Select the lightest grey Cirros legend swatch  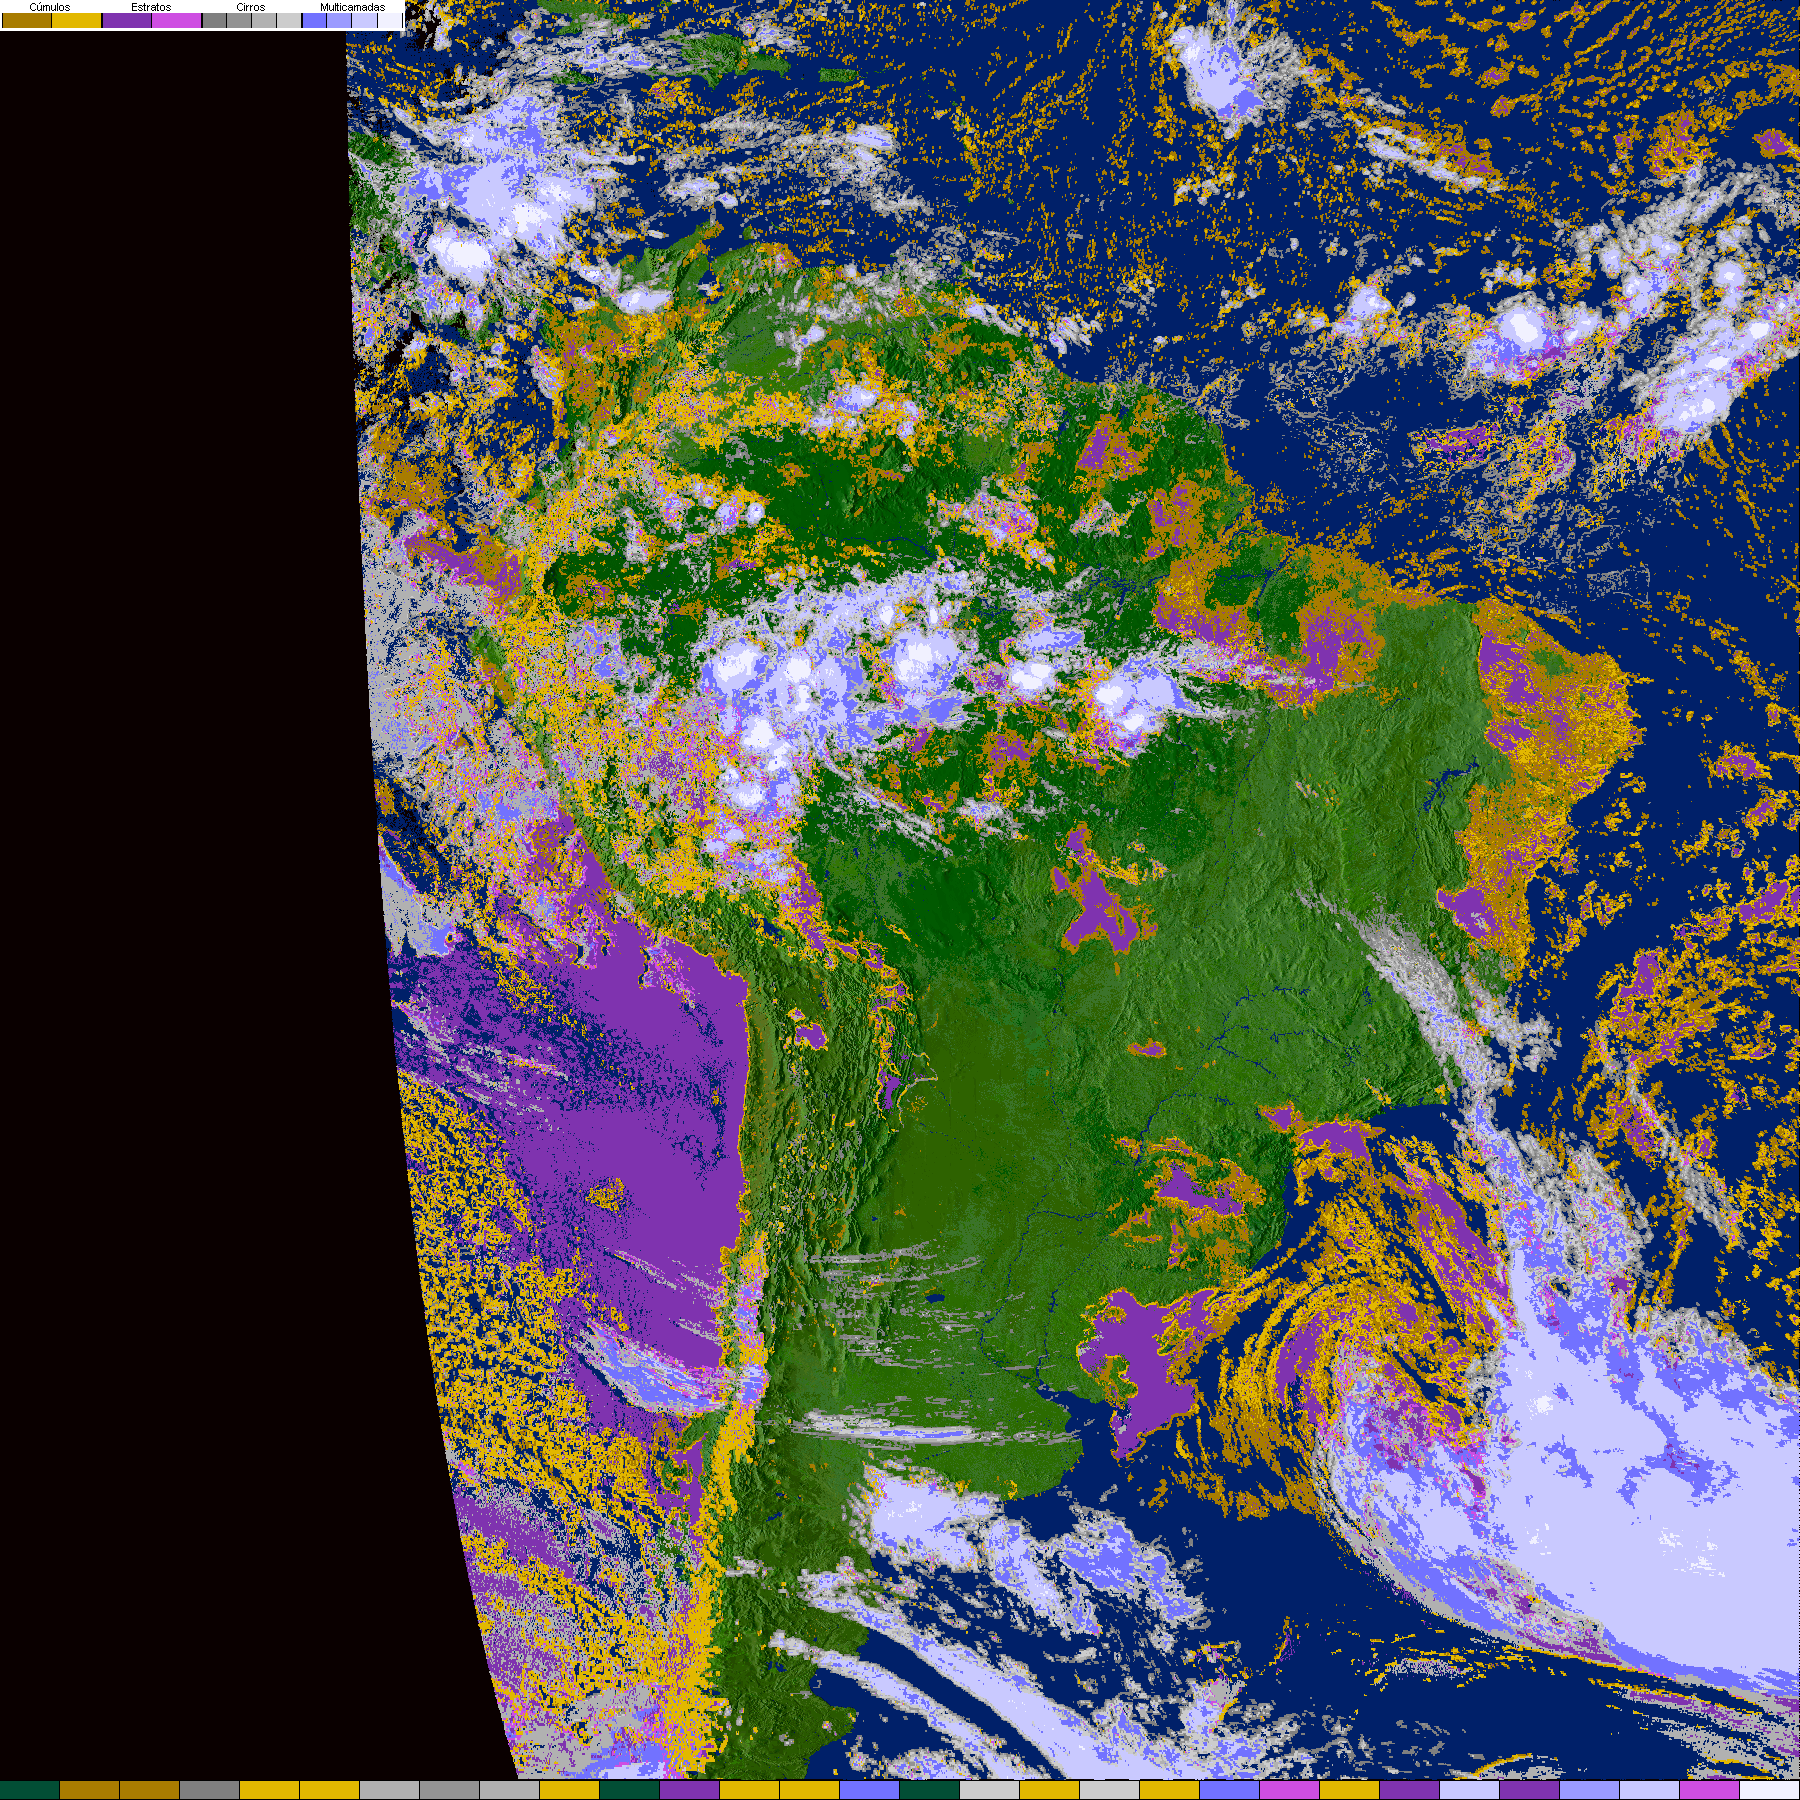289,20
